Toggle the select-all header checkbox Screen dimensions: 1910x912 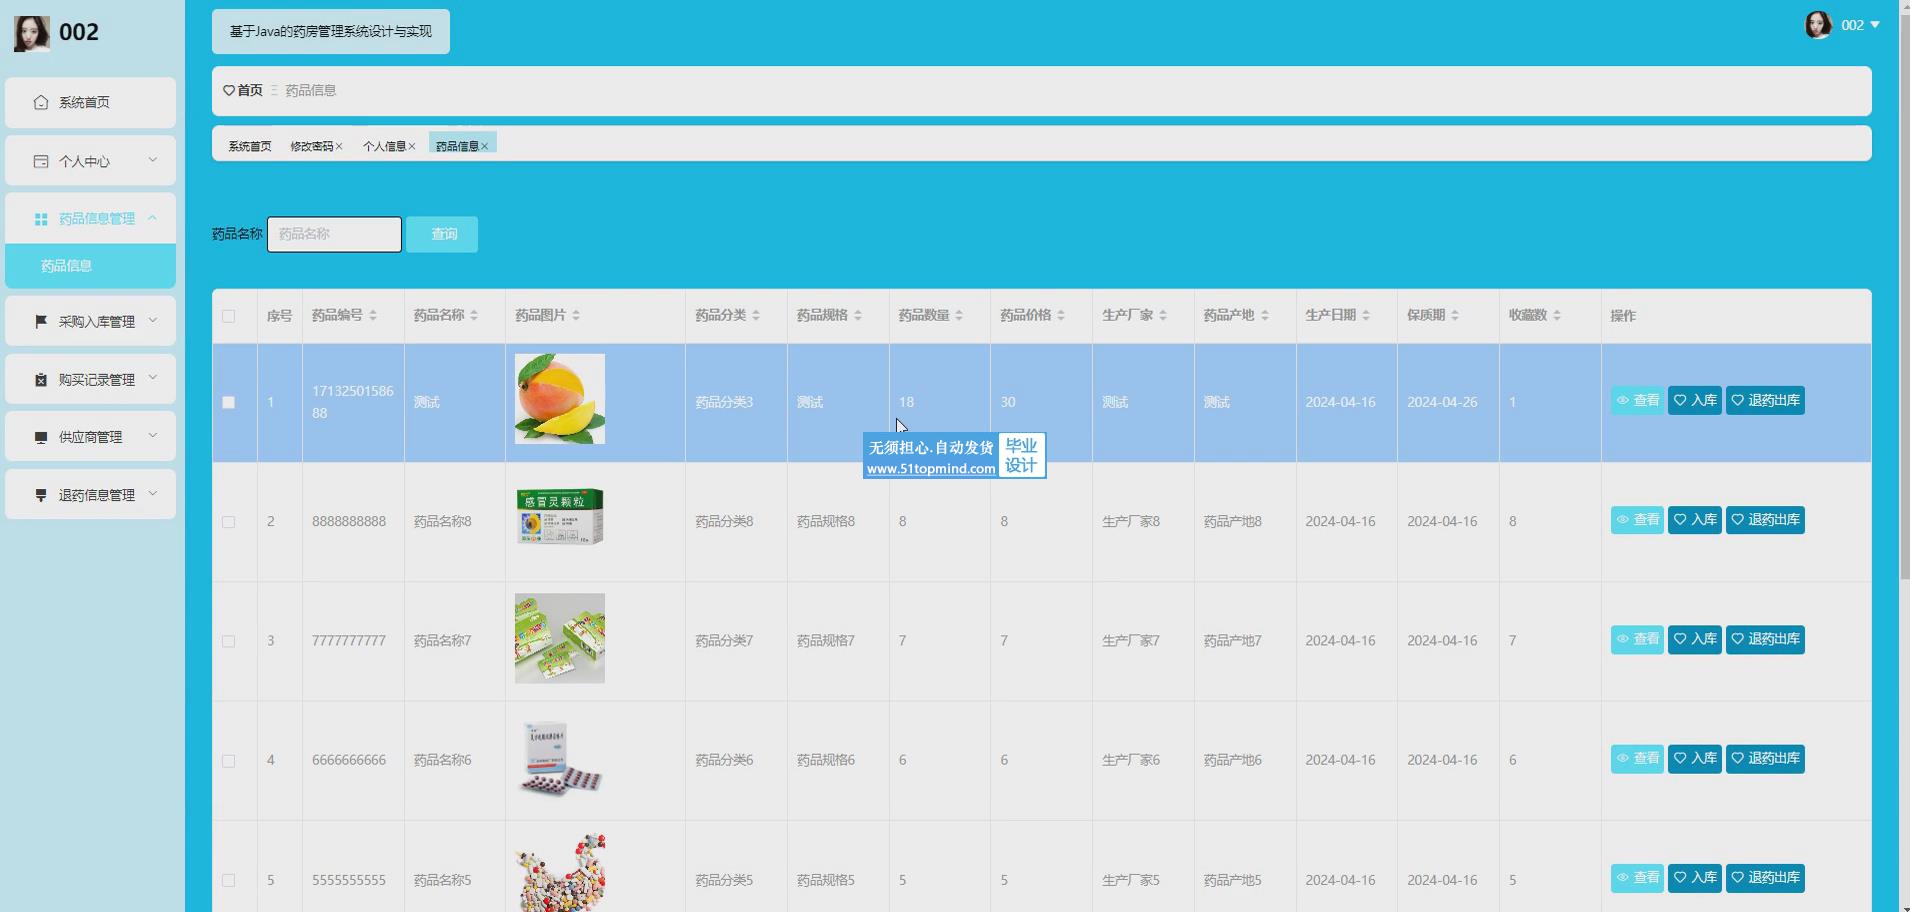pos(229,316)
